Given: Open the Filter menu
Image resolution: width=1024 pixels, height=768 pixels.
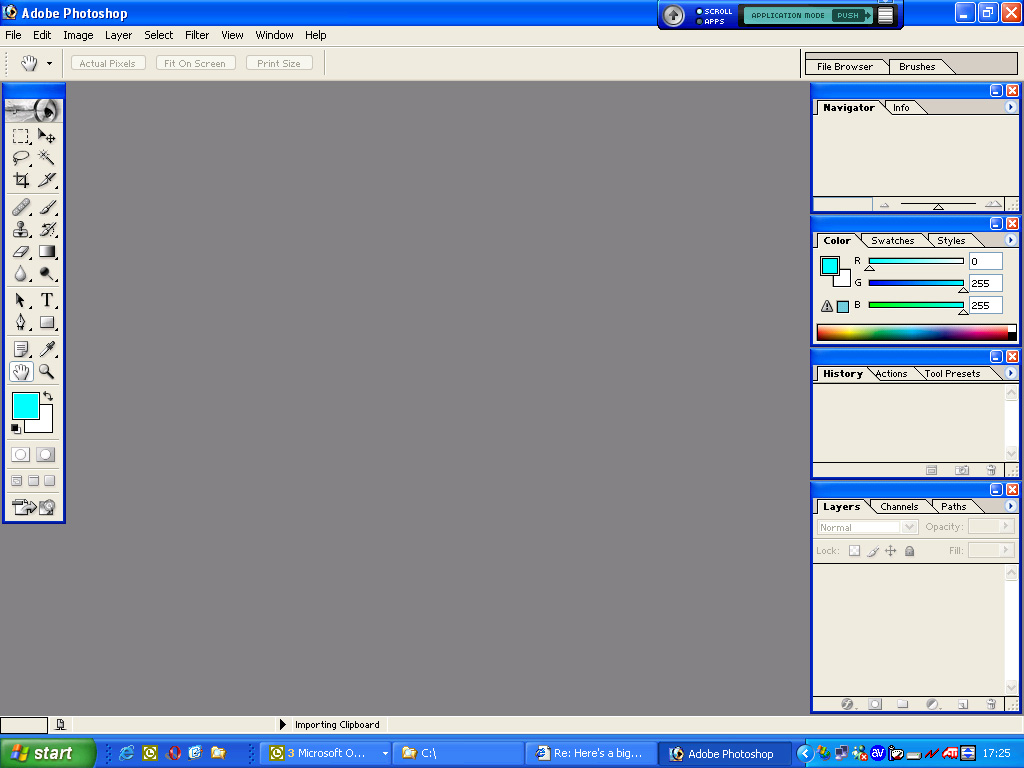Looking at the screenshot, I should coord(197,35).
